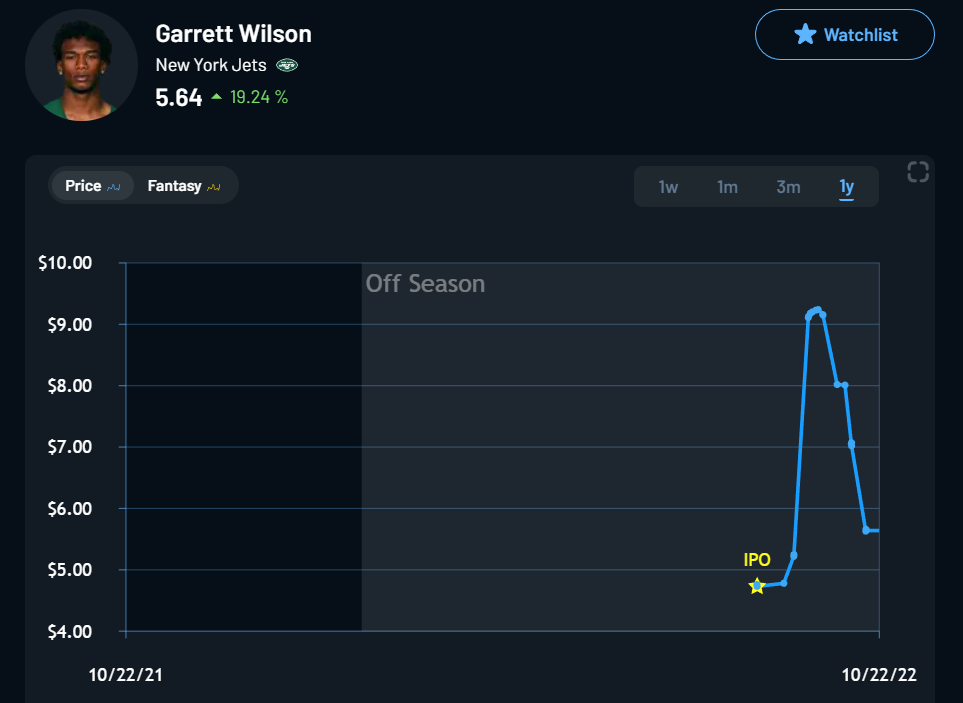
Task: Click the chart's peak data point near $9.20
Action: click(818, 310)
